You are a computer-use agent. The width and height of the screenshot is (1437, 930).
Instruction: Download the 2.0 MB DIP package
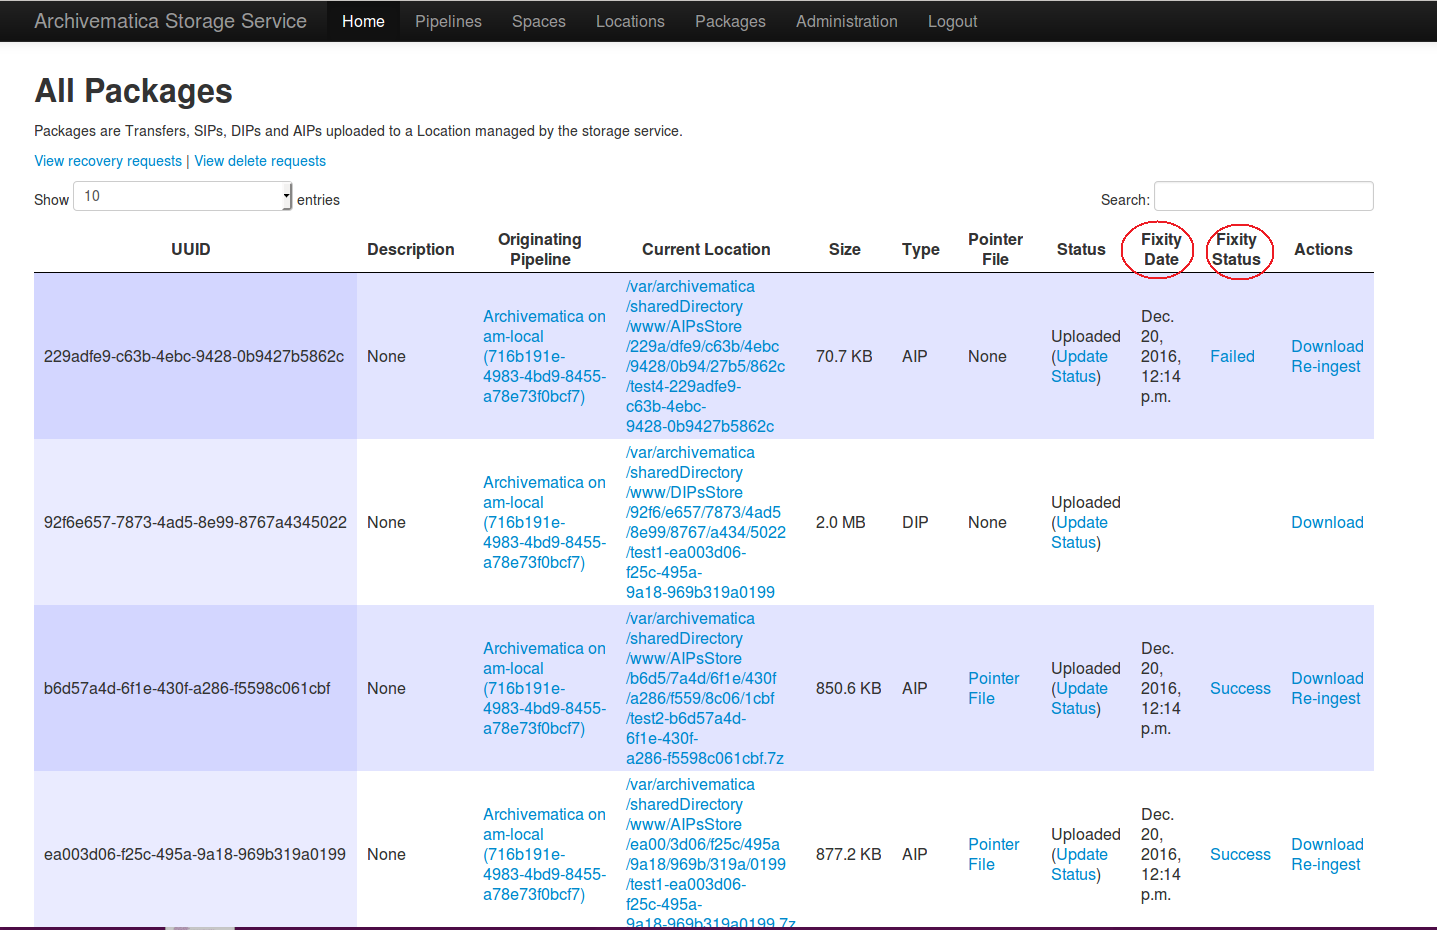[1327, 522]
